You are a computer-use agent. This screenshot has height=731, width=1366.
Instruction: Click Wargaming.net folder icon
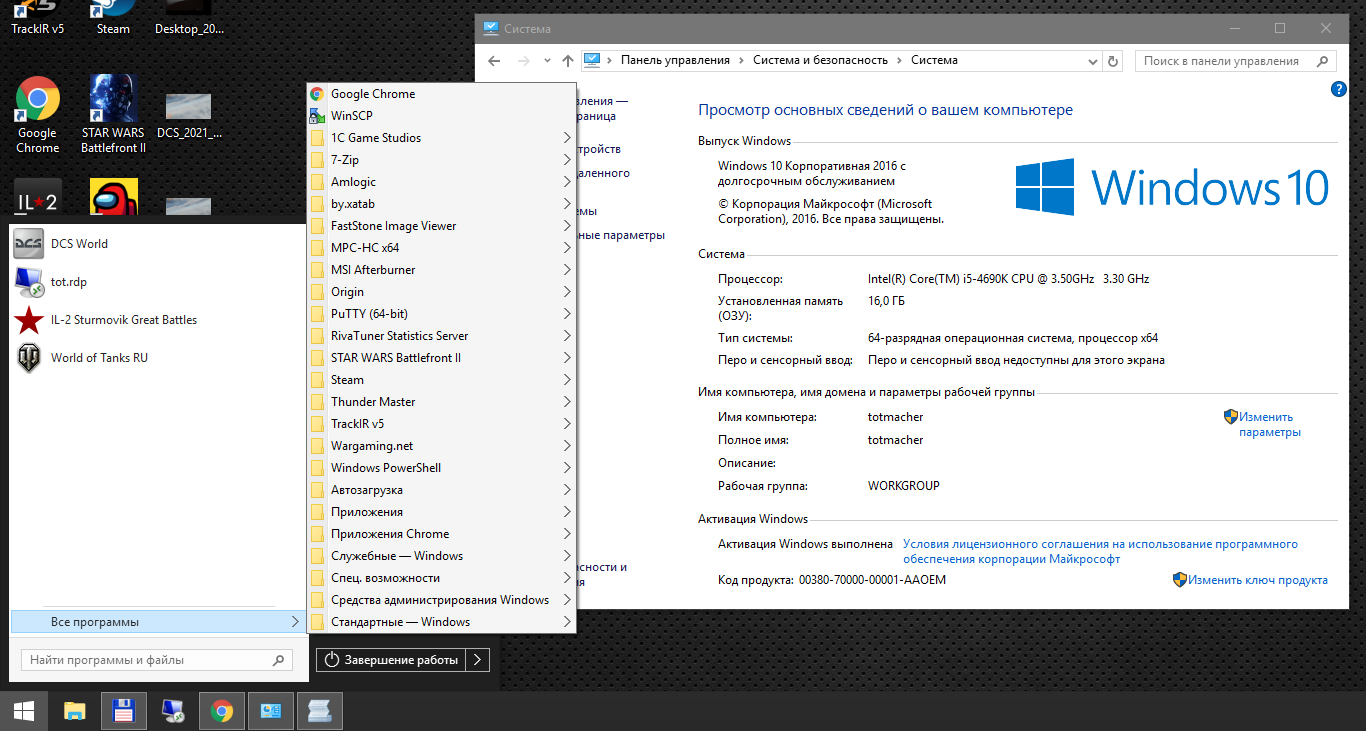tap(317, 446)
